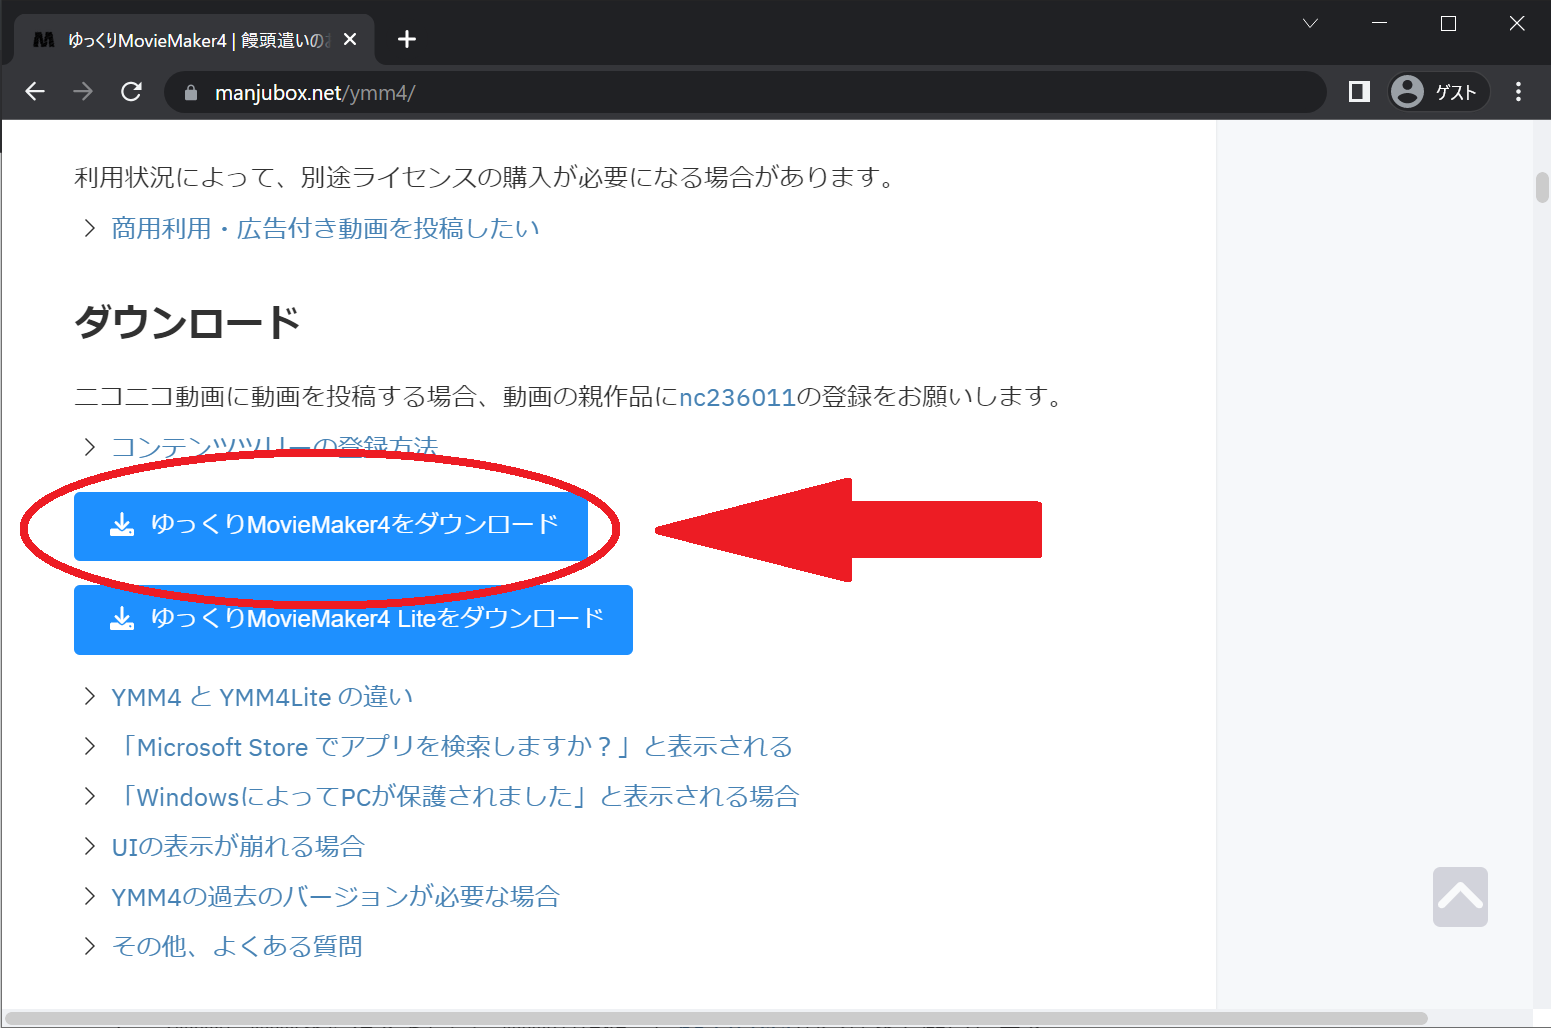Maximize the browser window
The image size is (1551, 1028).
pos(1448,24)
